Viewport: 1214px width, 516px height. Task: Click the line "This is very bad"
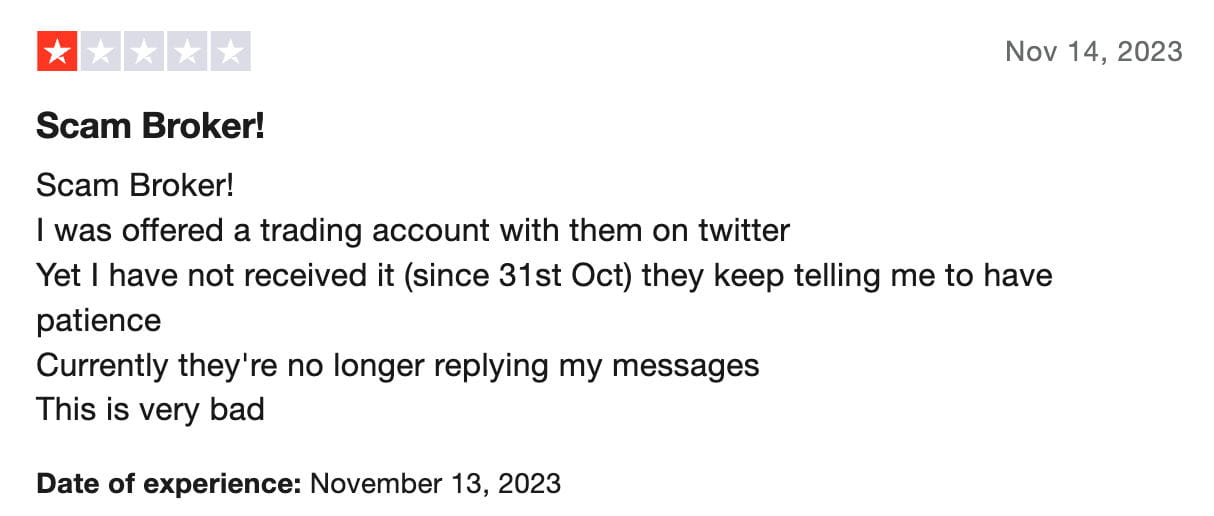point(150,409)
